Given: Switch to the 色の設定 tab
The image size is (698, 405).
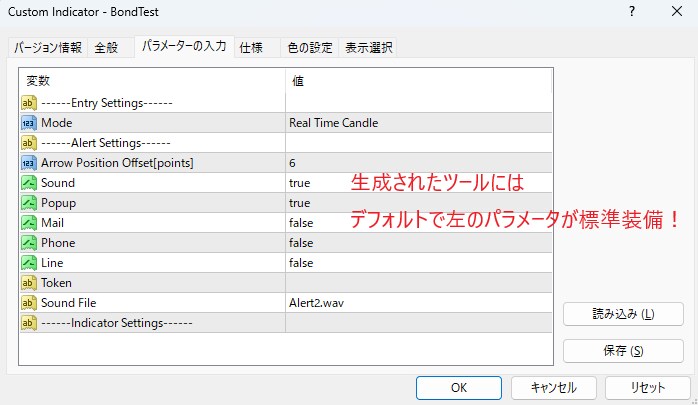Looking at the screenshot, I should click(310, 48).
